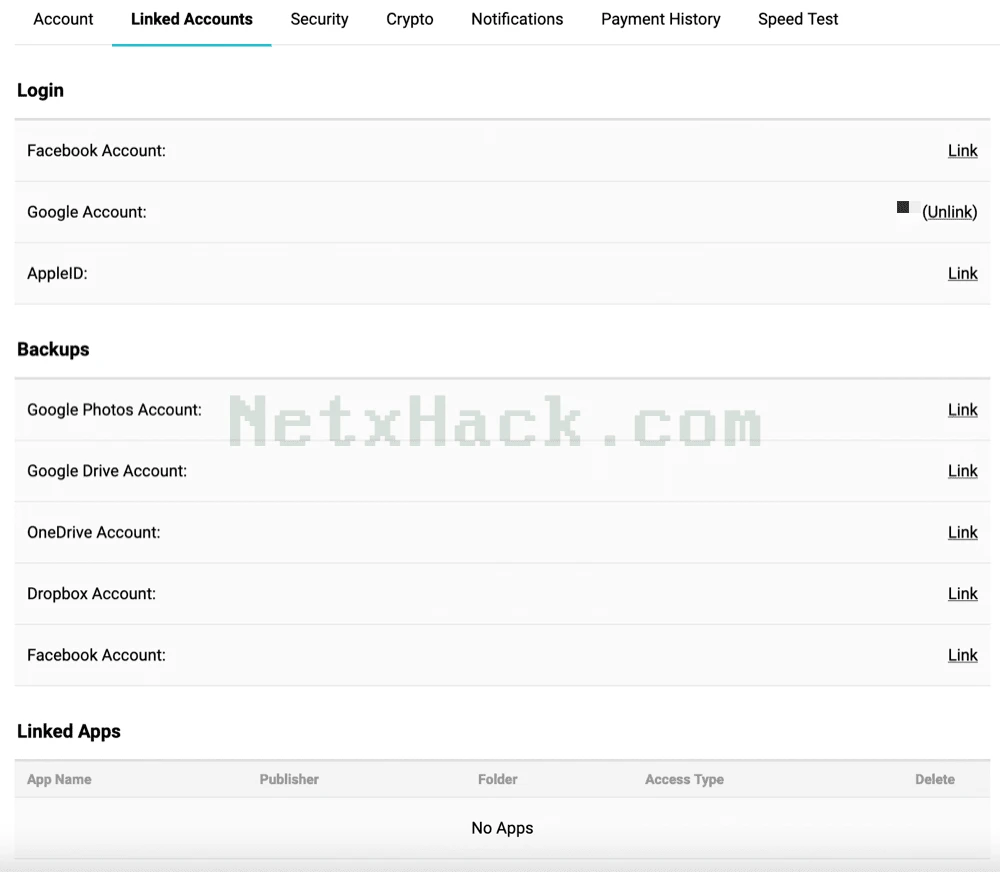Link Google Drive Account
This screenshot has width=1000, height=872.
coord(962,471)
